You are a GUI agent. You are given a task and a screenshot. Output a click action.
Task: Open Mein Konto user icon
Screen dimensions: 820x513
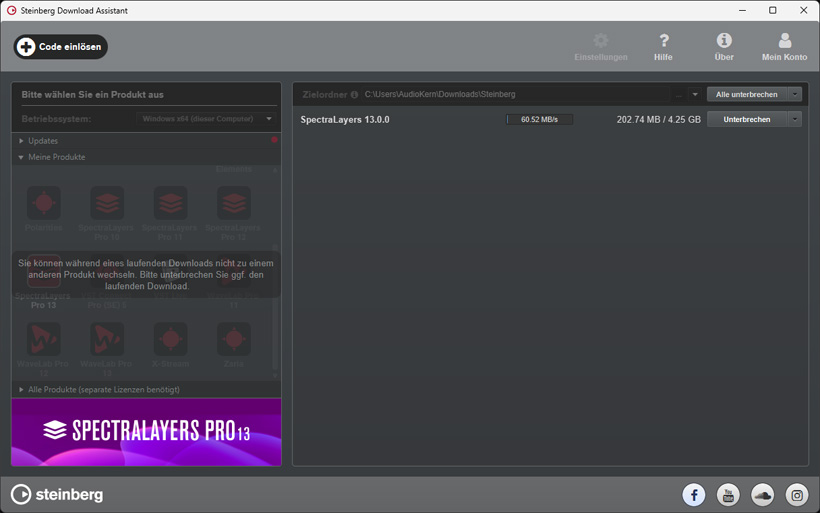(x=784, y=40)
